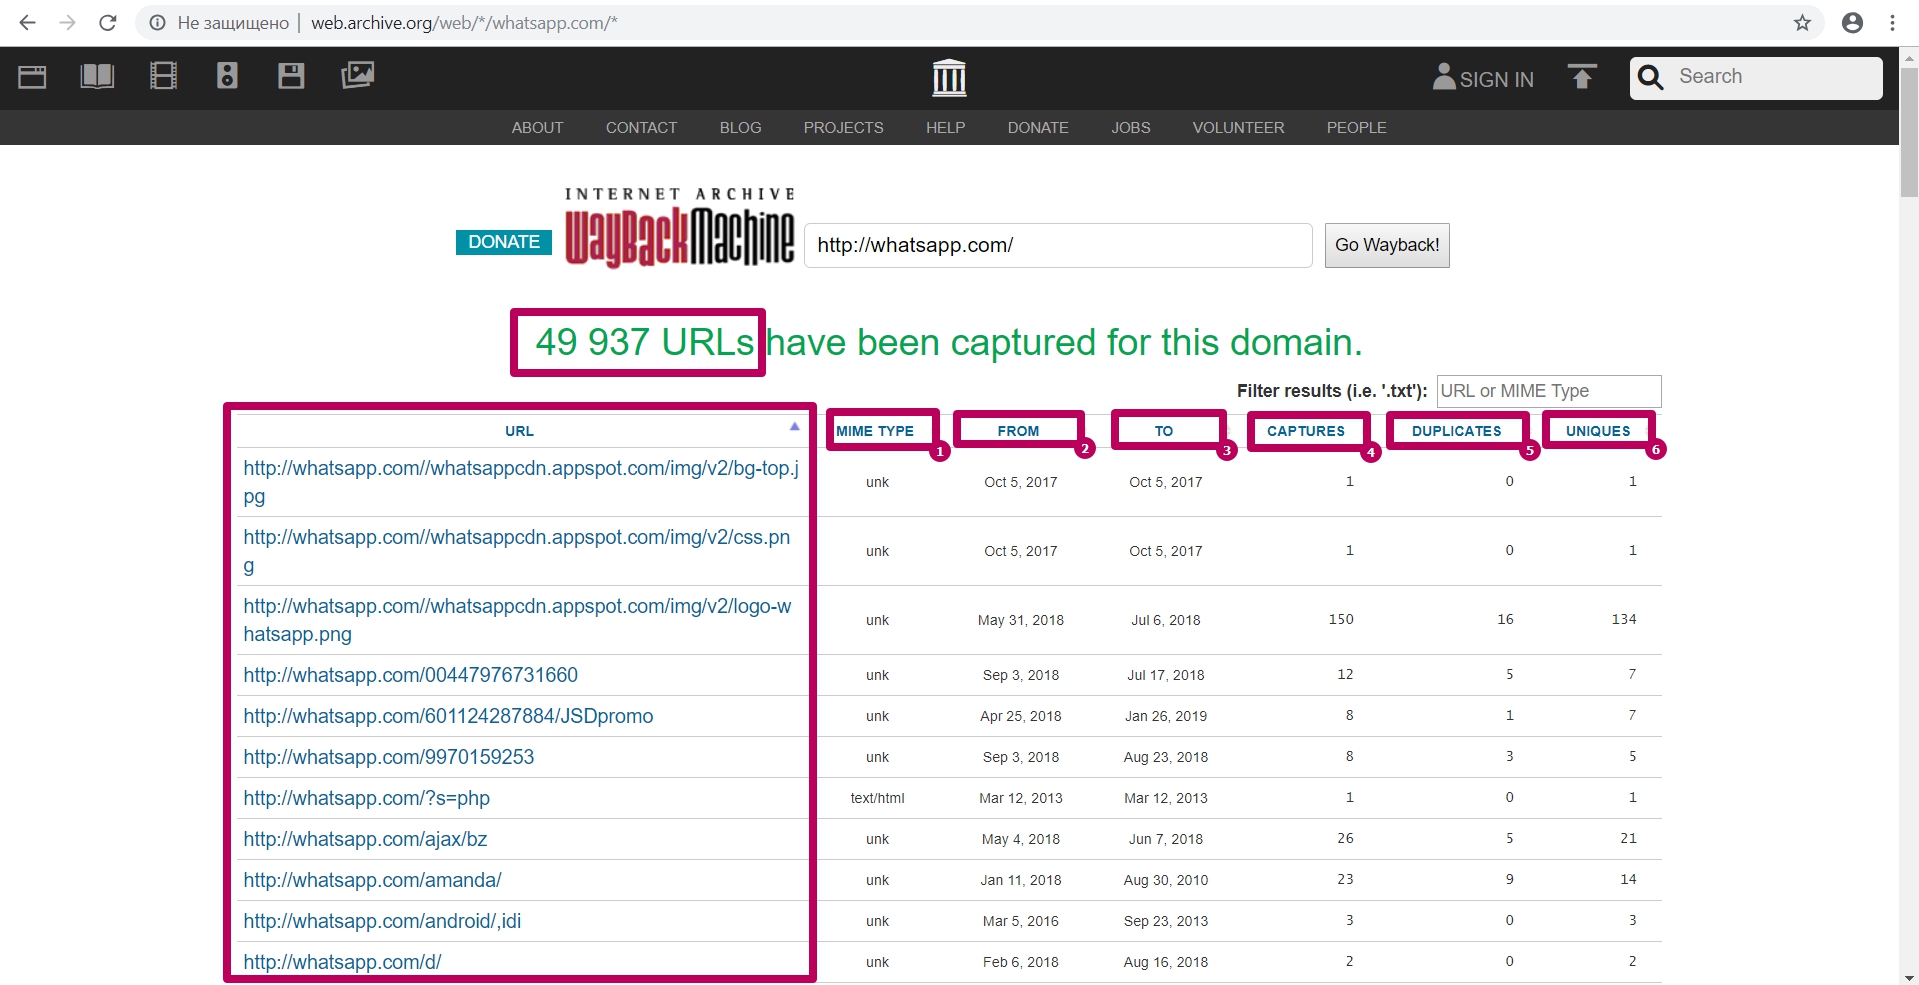The image size is (1919, 985).
Task: Open the whatsapp.com/9970159253 link
Action: [388, 757]
